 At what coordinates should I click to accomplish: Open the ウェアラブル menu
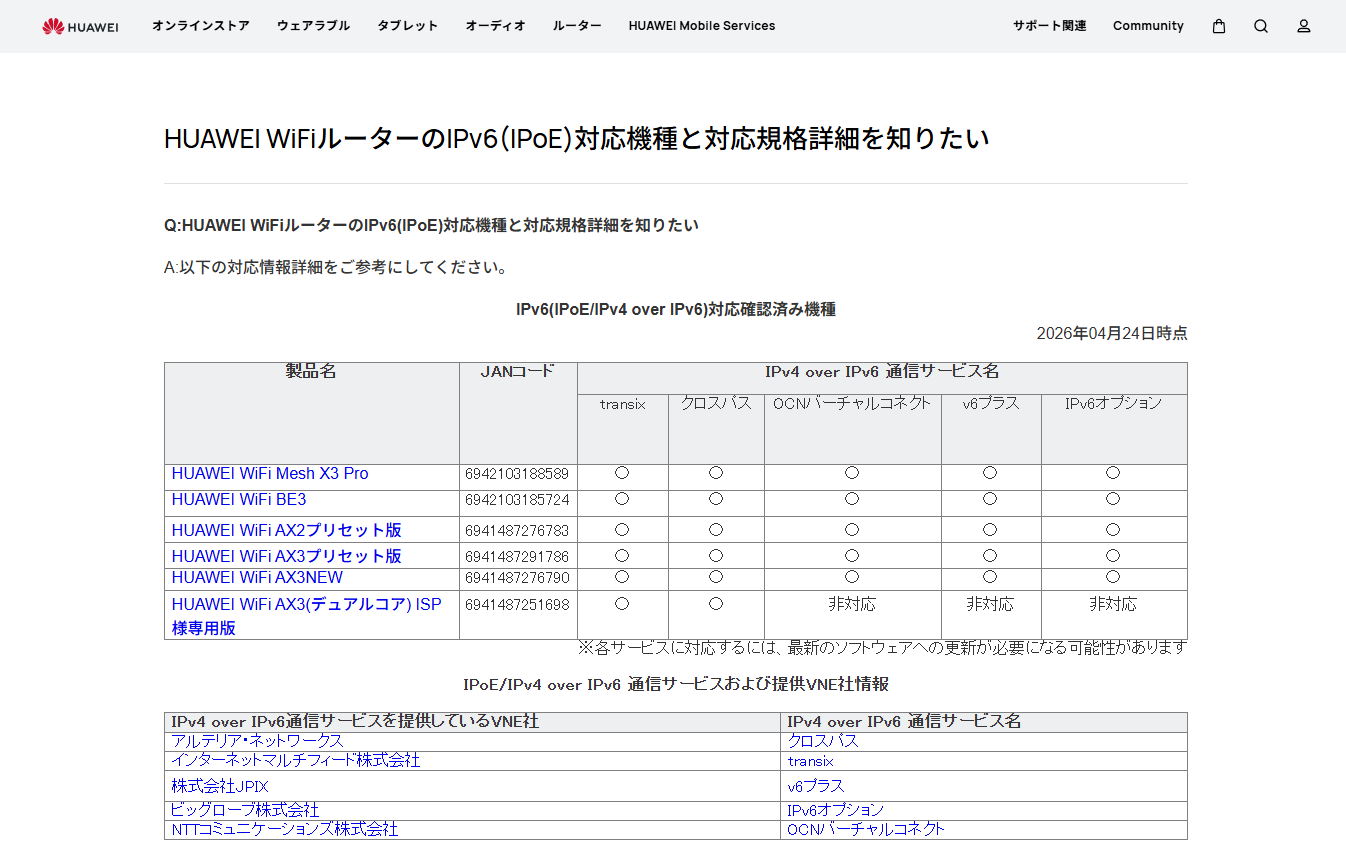(x=314, y=26)
